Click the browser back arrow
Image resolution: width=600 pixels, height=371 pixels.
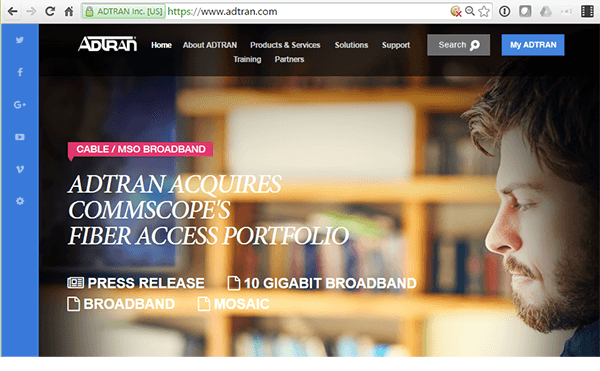click(x=13, y=11)
